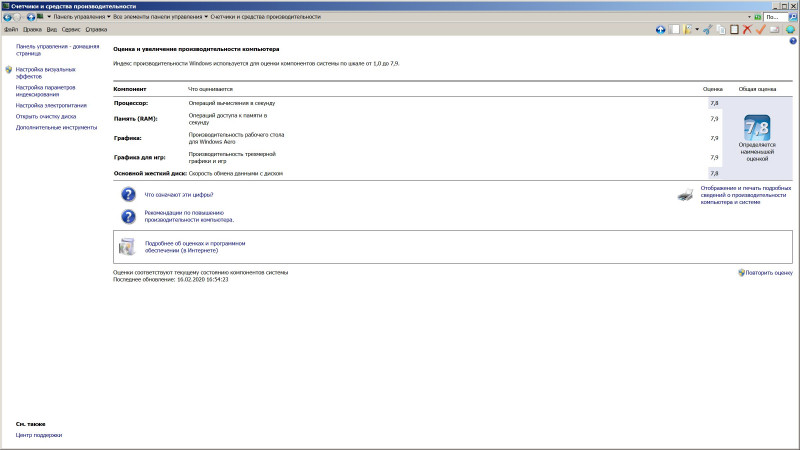Click detailed performance info print link
The width and height of the screenshot is (800, 450).
point(745,195)
